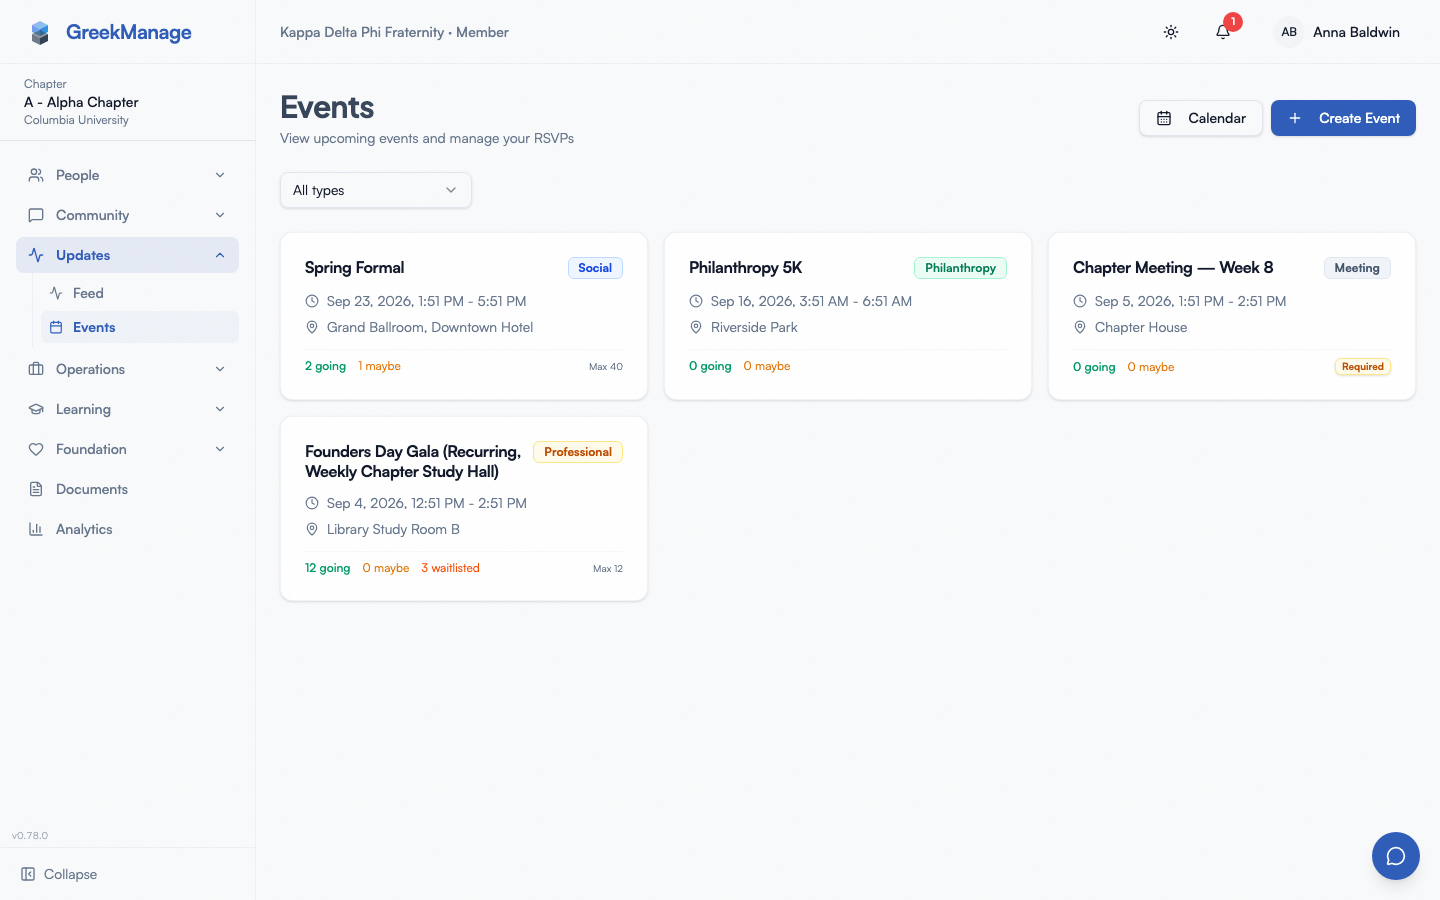Expand the Learning section chevron
The image size is (1440, 900).
[x=220, y=409]
